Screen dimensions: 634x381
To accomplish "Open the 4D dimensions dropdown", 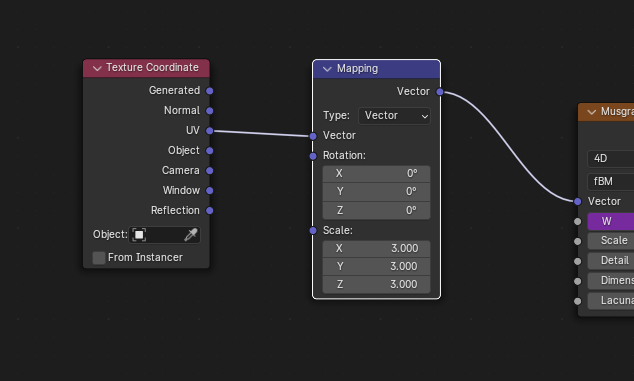I will (x=611, y=159).
